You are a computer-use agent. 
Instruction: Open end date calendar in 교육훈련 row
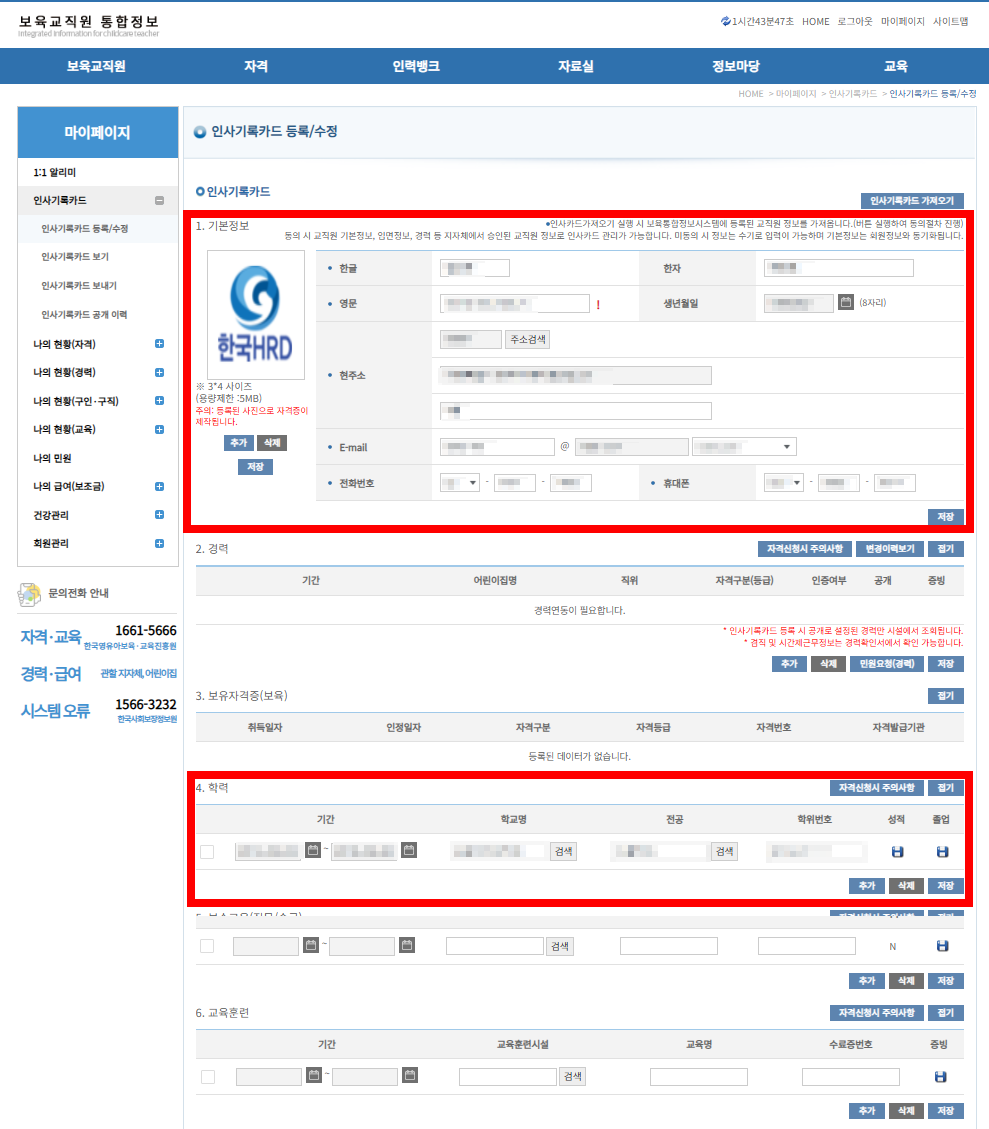410,1075
